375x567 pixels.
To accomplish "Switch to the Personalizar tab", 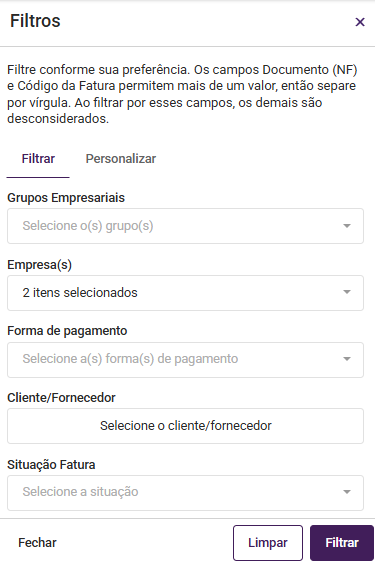I will coord(120,159).
